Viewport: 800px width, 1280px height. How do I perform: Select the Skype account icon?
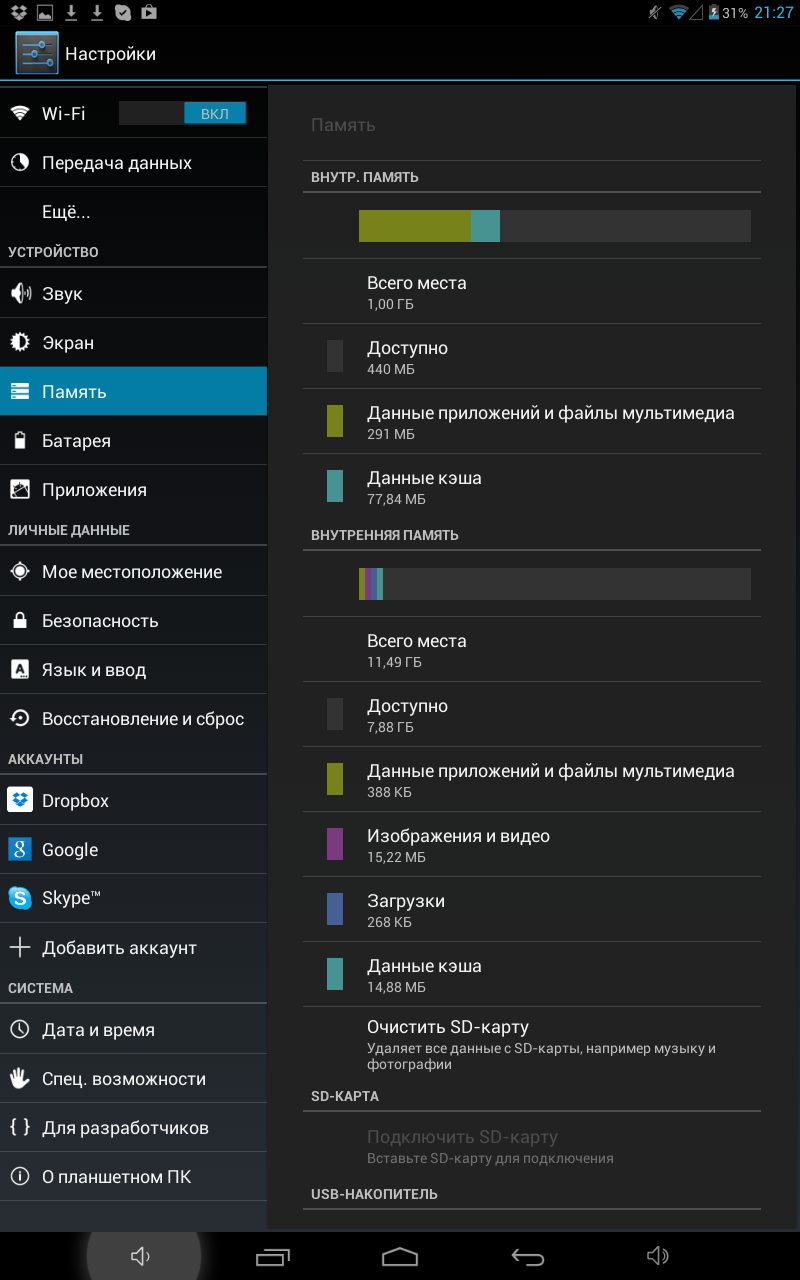(x=20, y=898)
